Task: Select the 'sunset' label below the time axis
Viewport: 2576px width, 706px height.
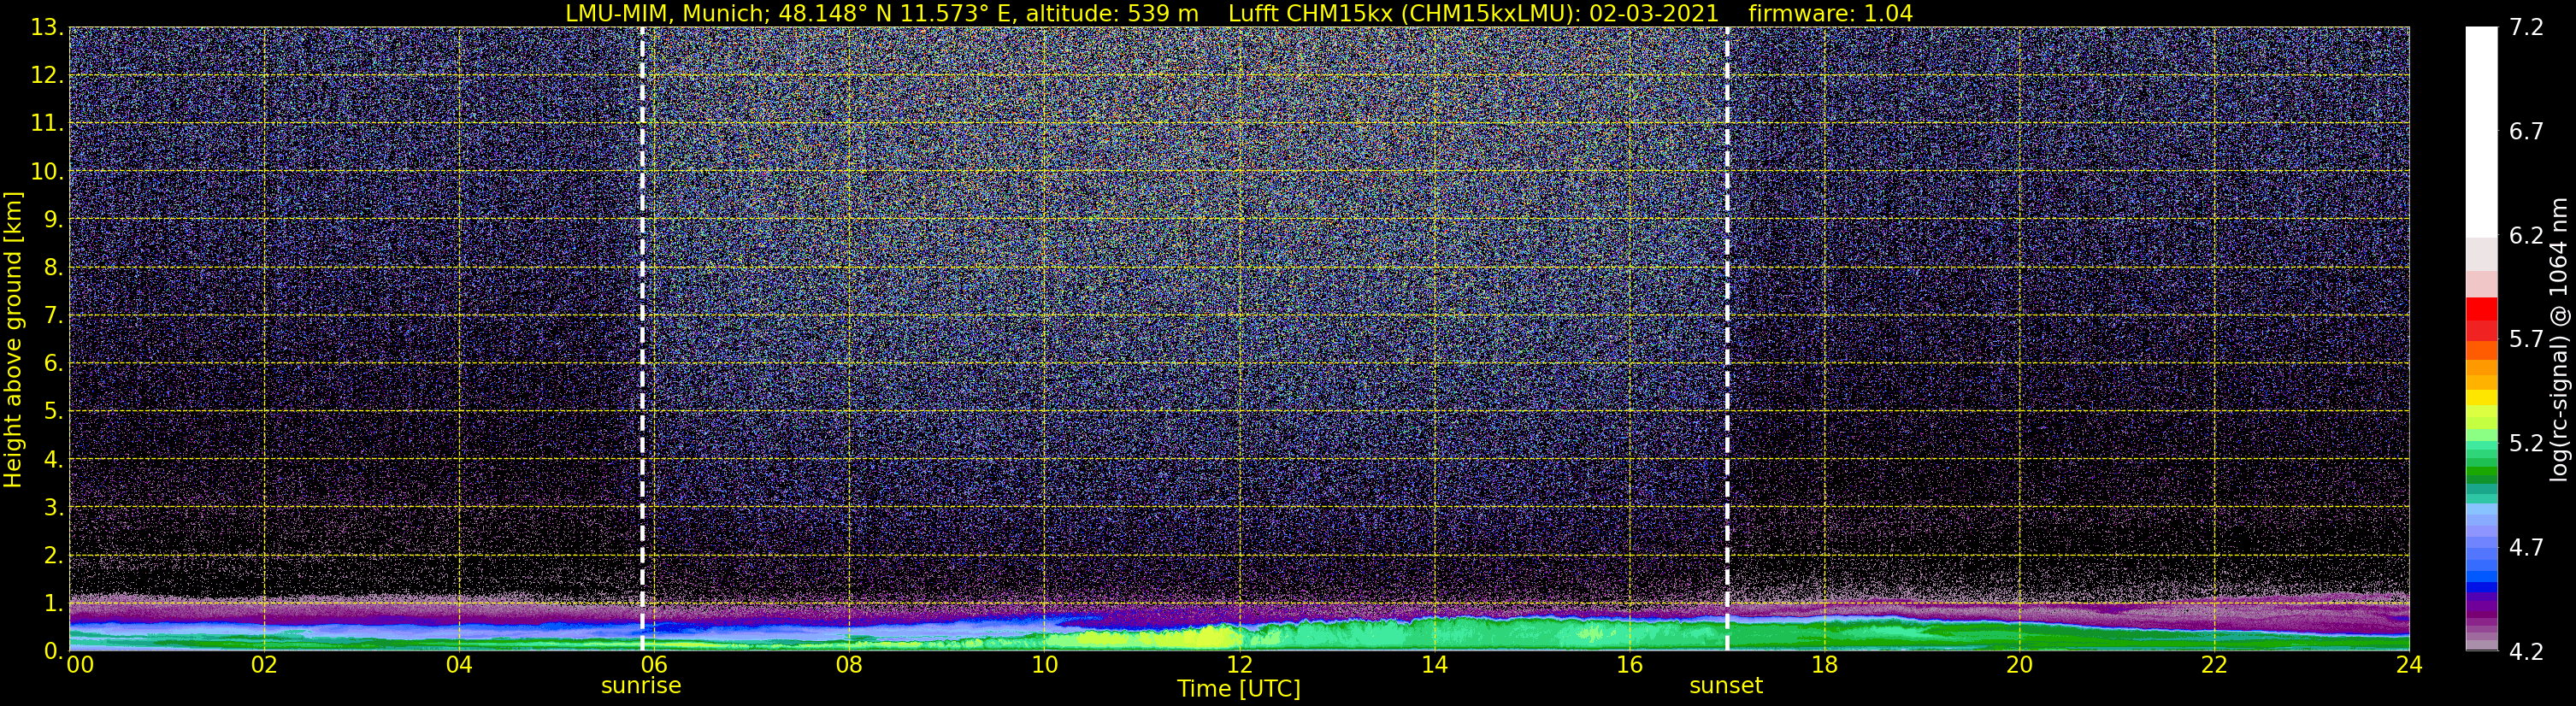Action: 1726,686
